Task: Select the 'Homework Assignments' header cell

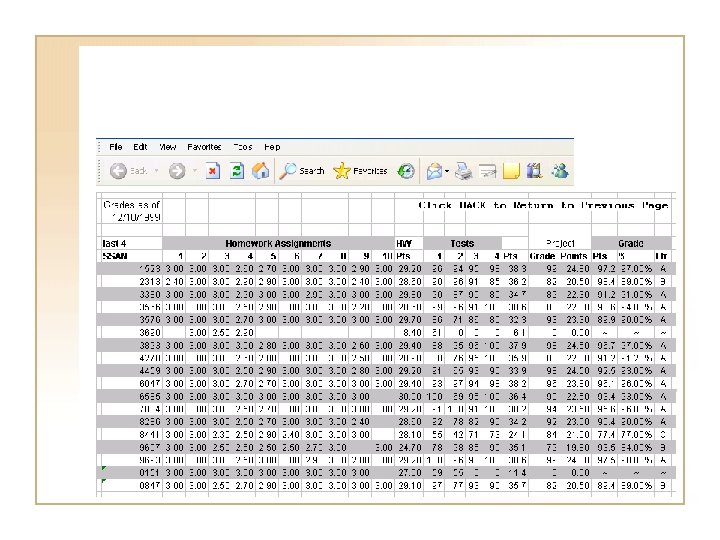Action: click(x=278, y=243)
